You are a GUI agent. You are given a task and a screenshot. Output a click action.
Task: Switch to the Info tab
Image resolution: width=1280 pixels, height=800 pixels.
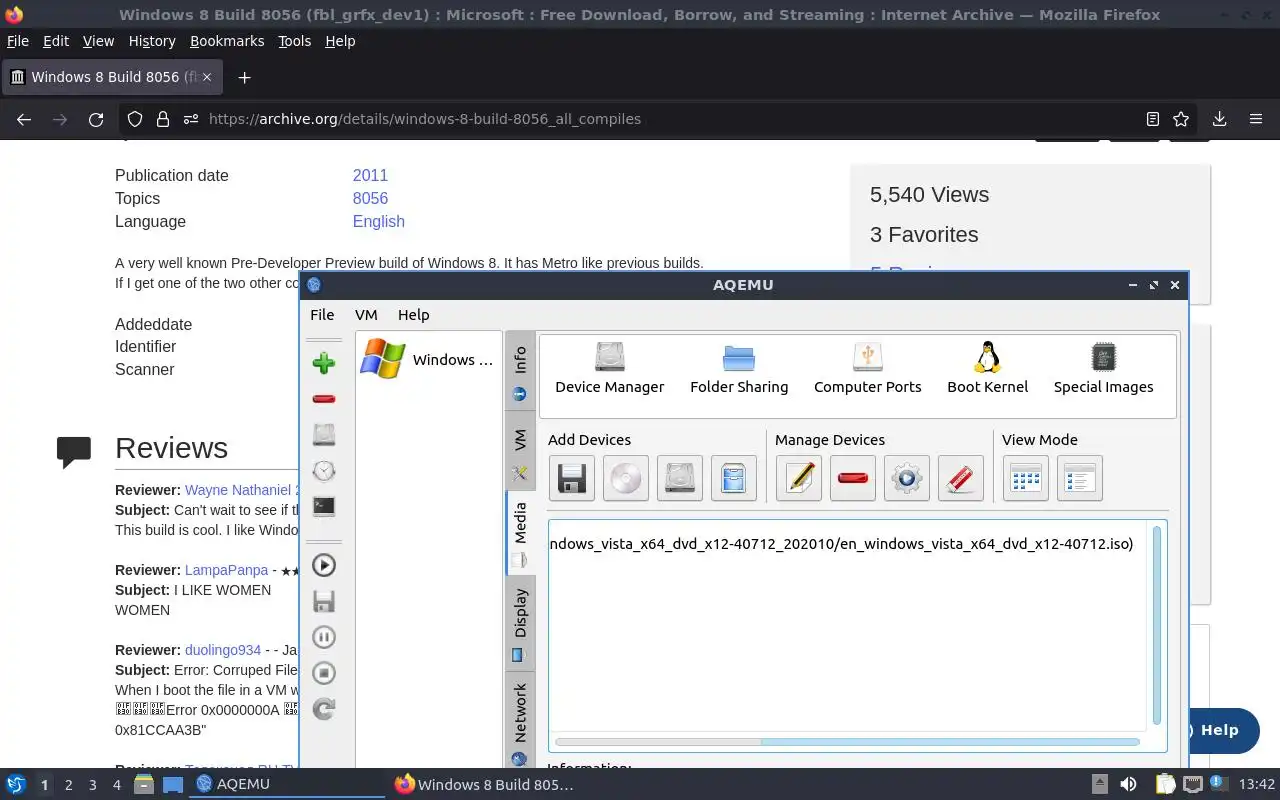520,371
